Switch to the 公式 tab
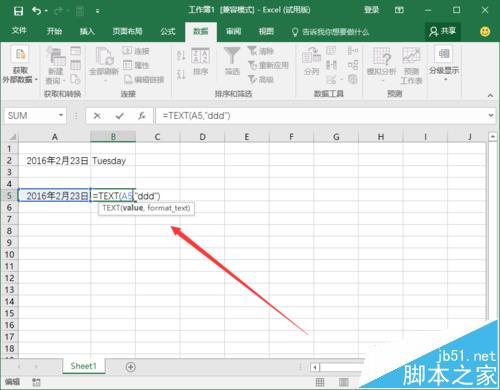The image size is (500, 390). (167, 31)
